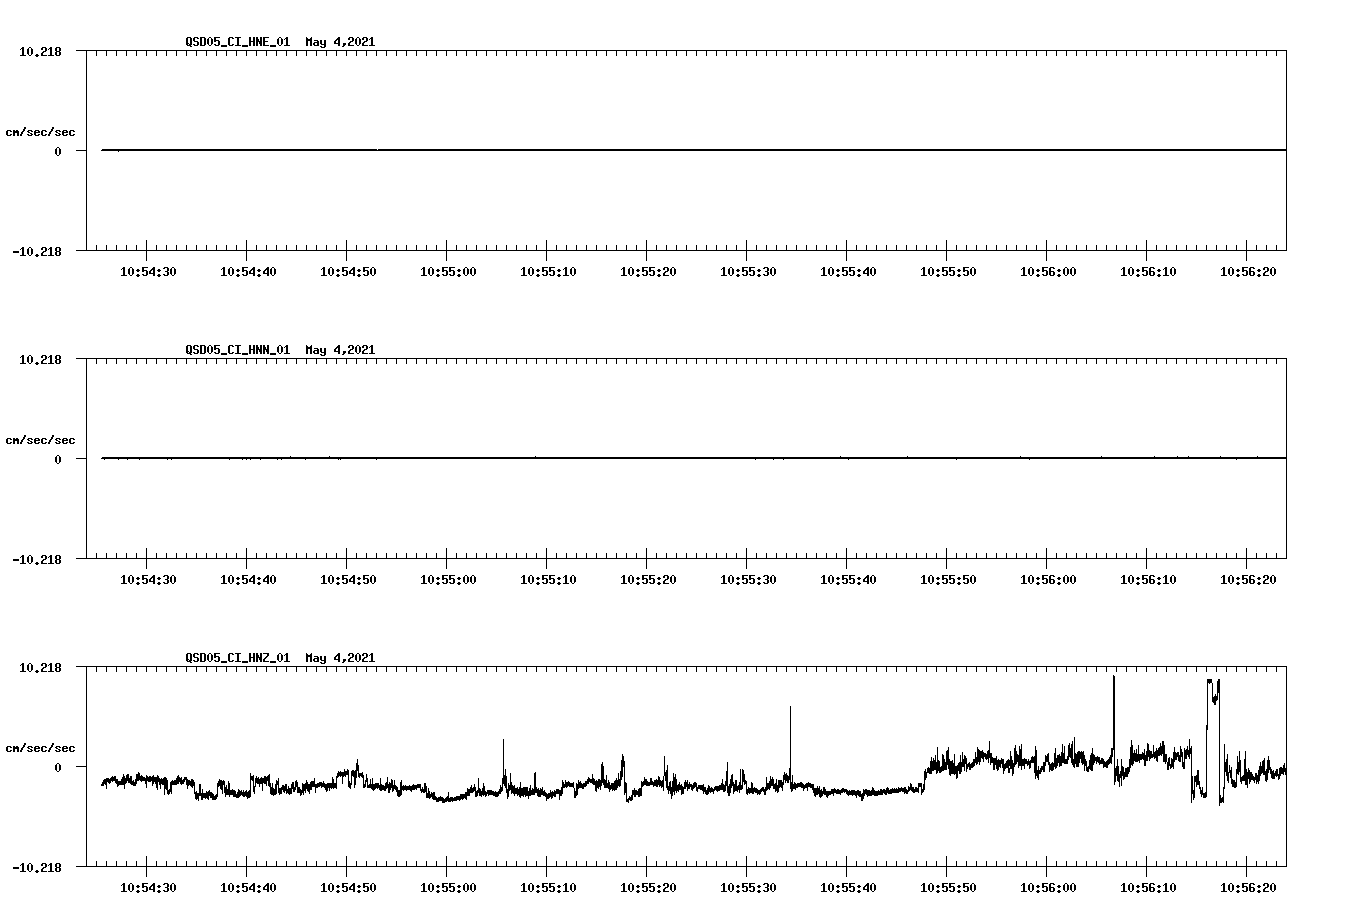Click the QSD05_CI_HNN_01 channel title
Viewport: 1358px width, 924px height.
[x=240, y=350]
